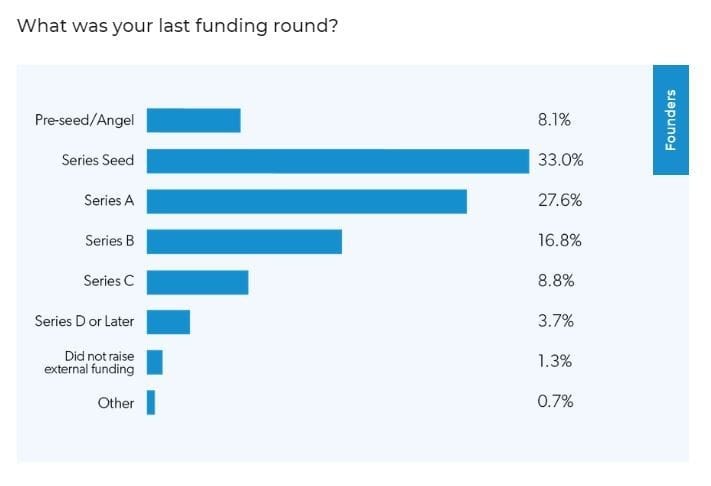Click the 33.0% value label
The height and width of the screenshot is (486, 711).
[x=560, y=160]
